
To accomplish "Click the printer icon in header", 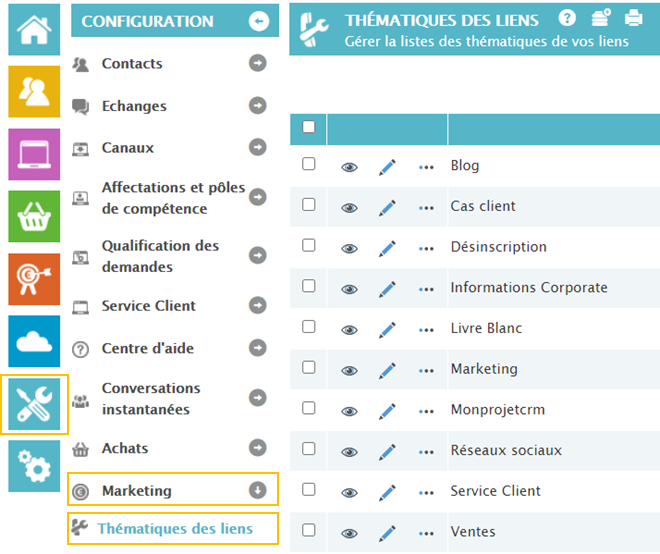I will pos(633,17).
